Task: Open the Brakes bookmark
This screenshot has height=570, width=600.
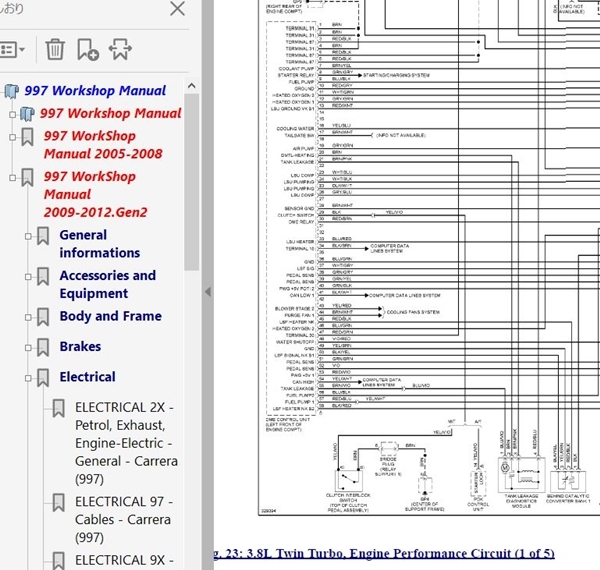Action: coord(80,346)
